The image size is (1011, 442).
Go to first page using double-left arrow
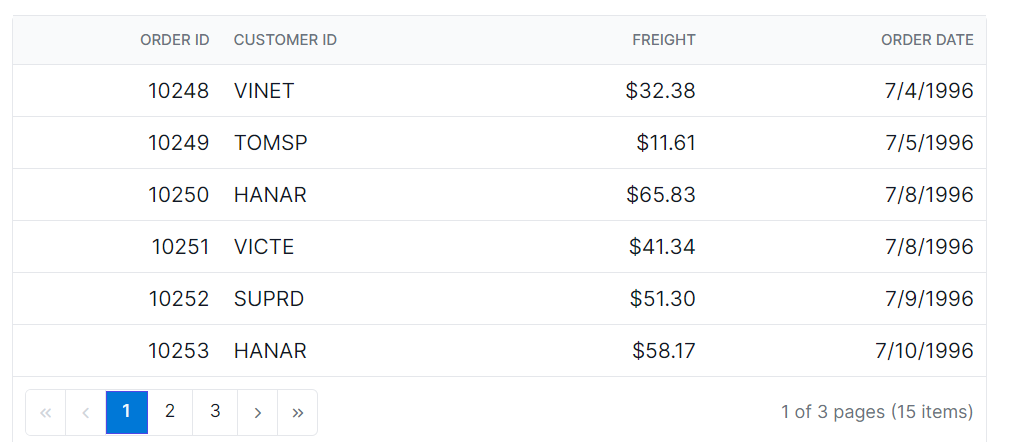tap(45, 412)
